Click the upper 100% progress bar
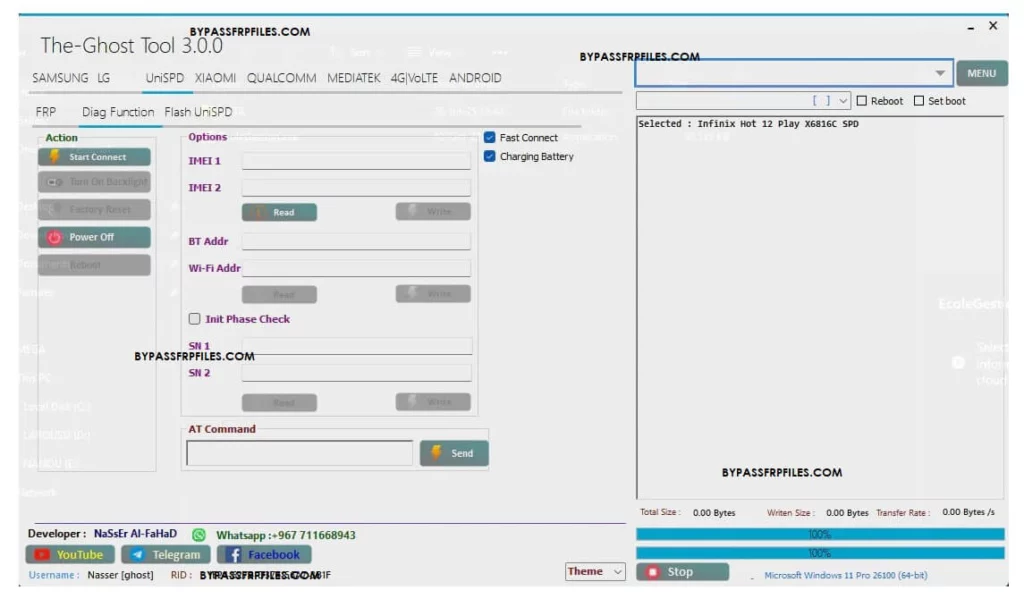Screen dimensions: 1024x599 pyautogui.click(x=820, y=534)
